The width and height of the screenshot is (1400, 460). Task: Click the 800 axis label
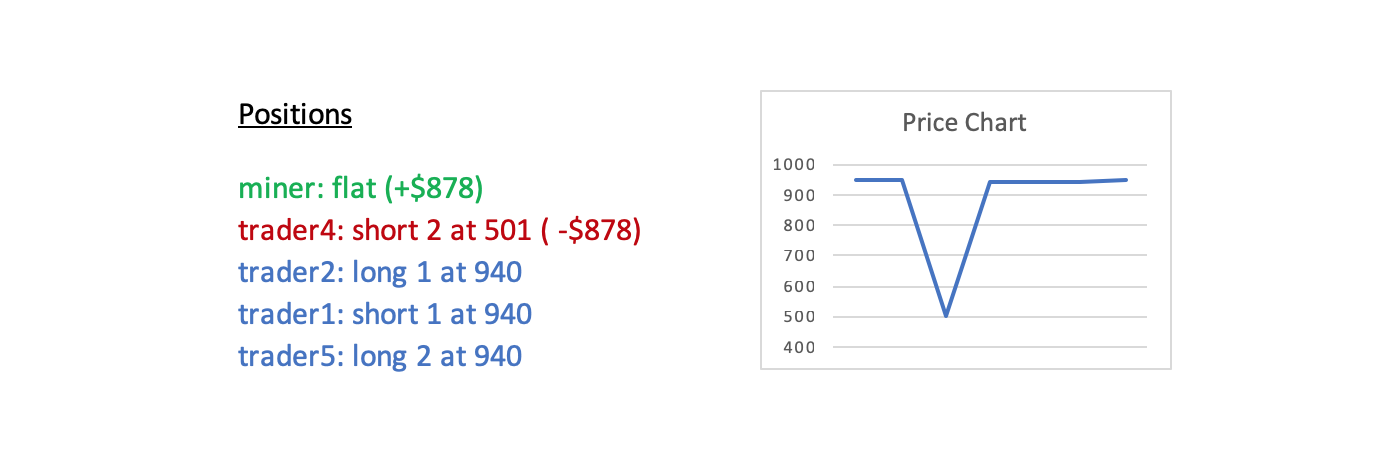(799, 225)
